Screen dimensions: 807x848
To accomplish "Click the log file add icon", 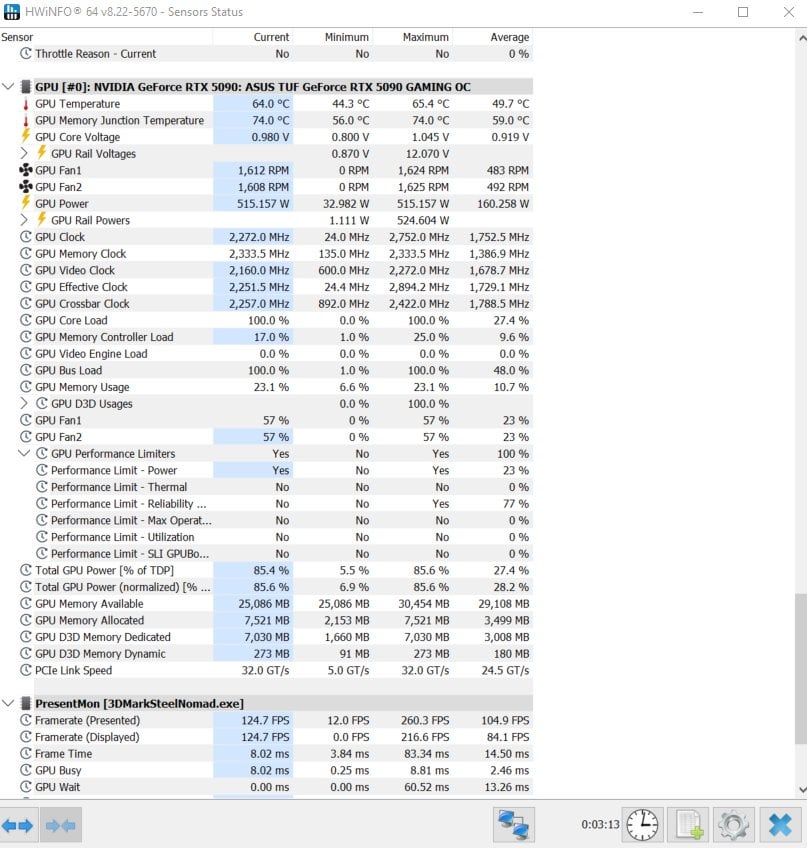I will (688, 825).
